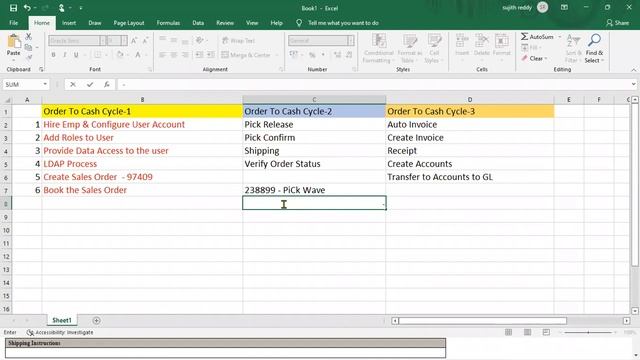Click the Cell Styles icon
This screenshot has width=640, height=360.
coord(434,41)
